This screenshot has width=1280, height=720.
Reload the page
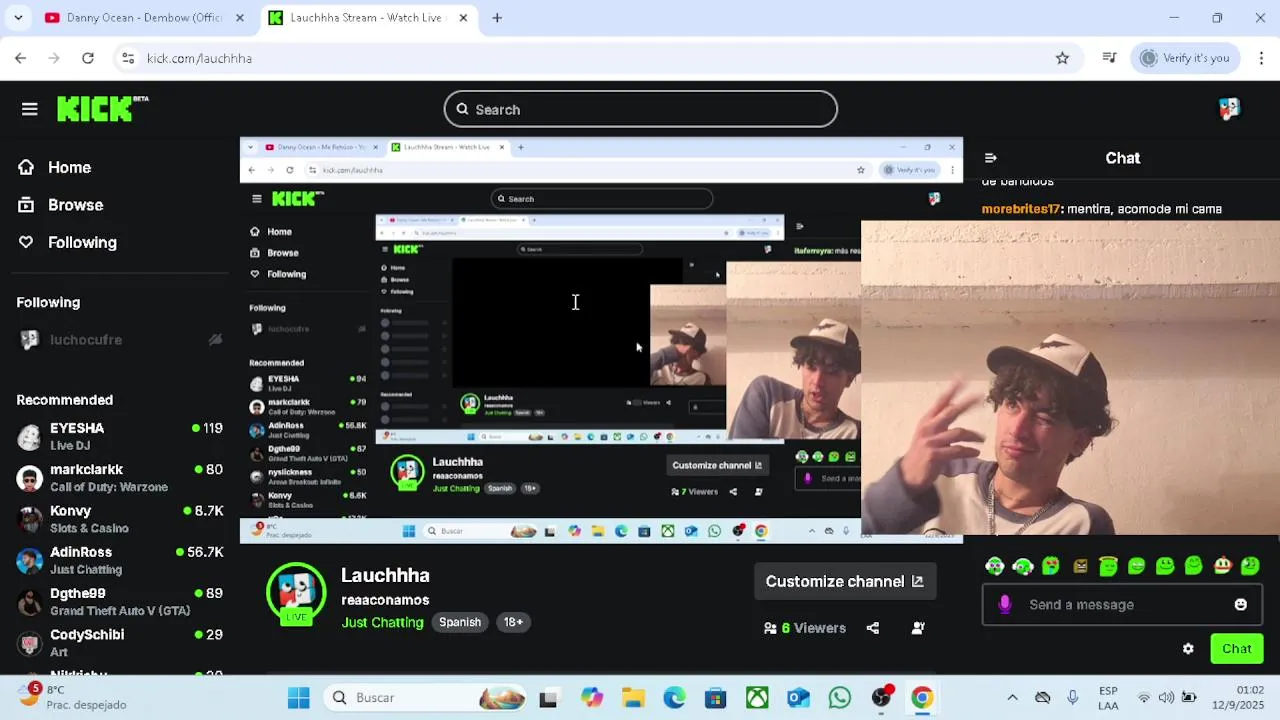tap(88, 58)
